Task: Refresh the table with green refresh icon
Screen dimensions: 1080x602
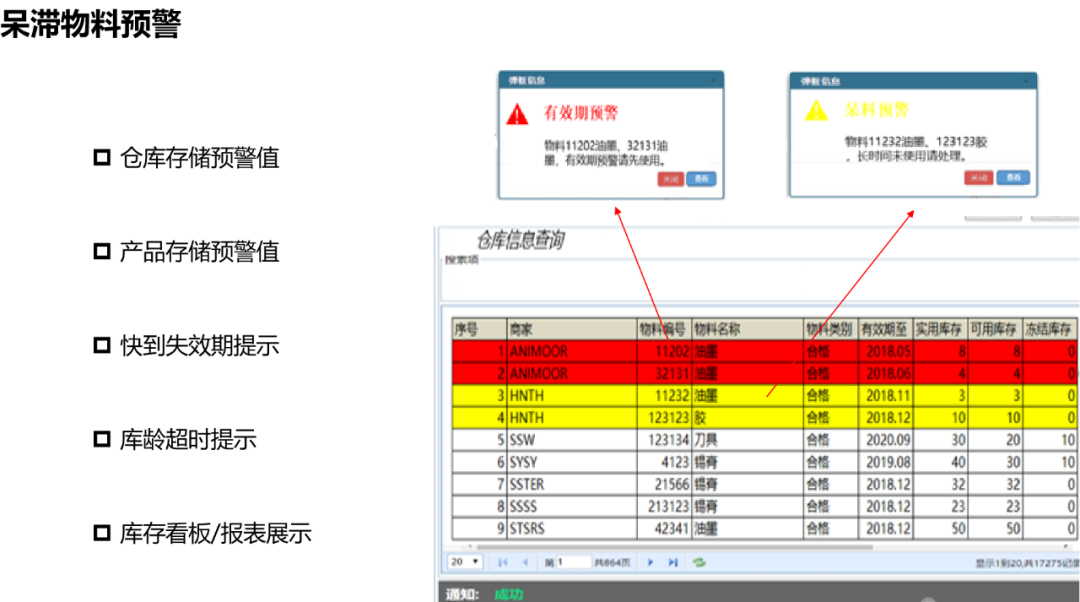Action: 699,563
